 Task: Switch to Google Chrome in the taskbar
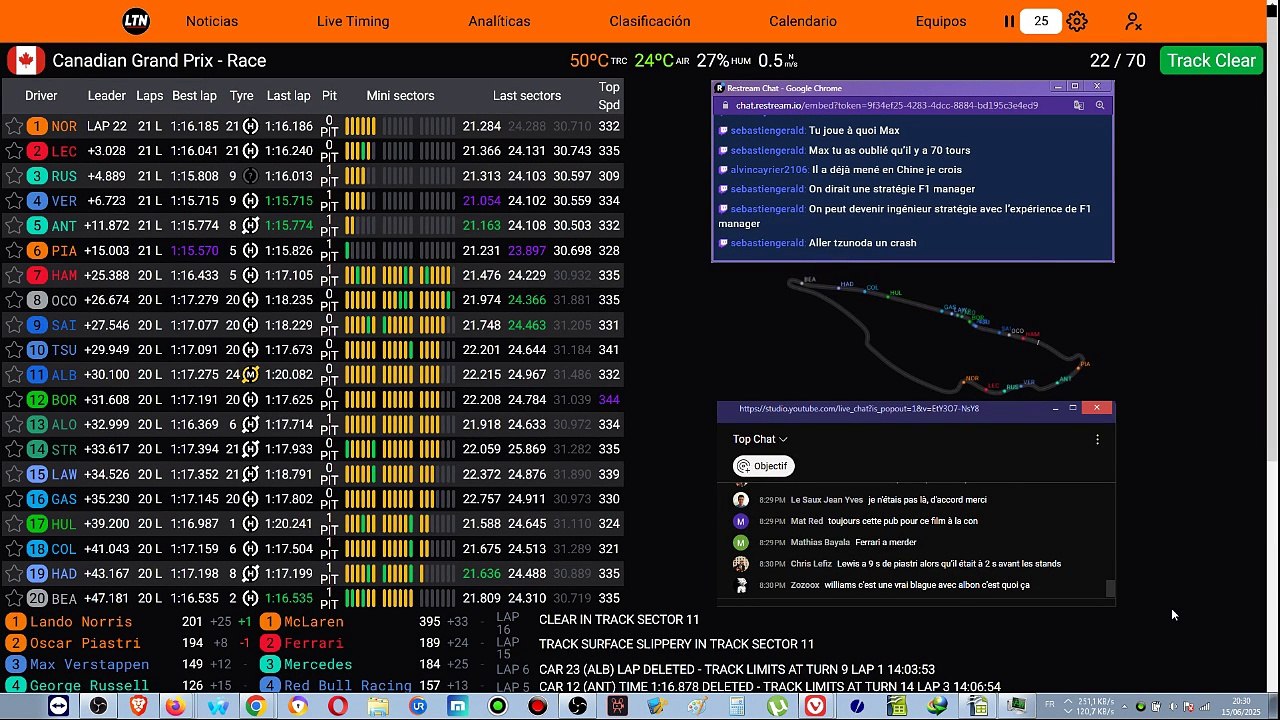(256, 706)
